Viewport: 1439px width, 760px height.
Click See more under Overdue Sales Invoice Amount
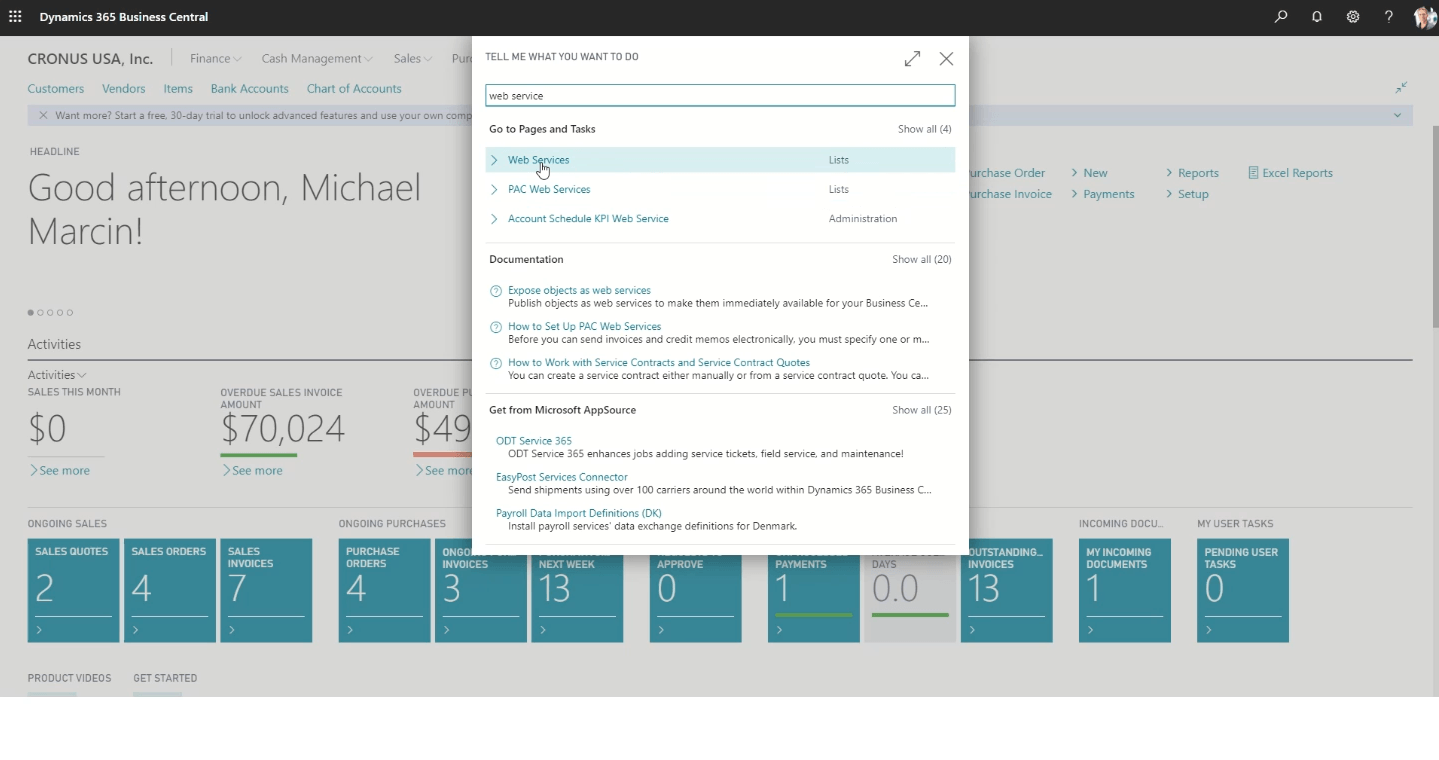pos(252,471)
